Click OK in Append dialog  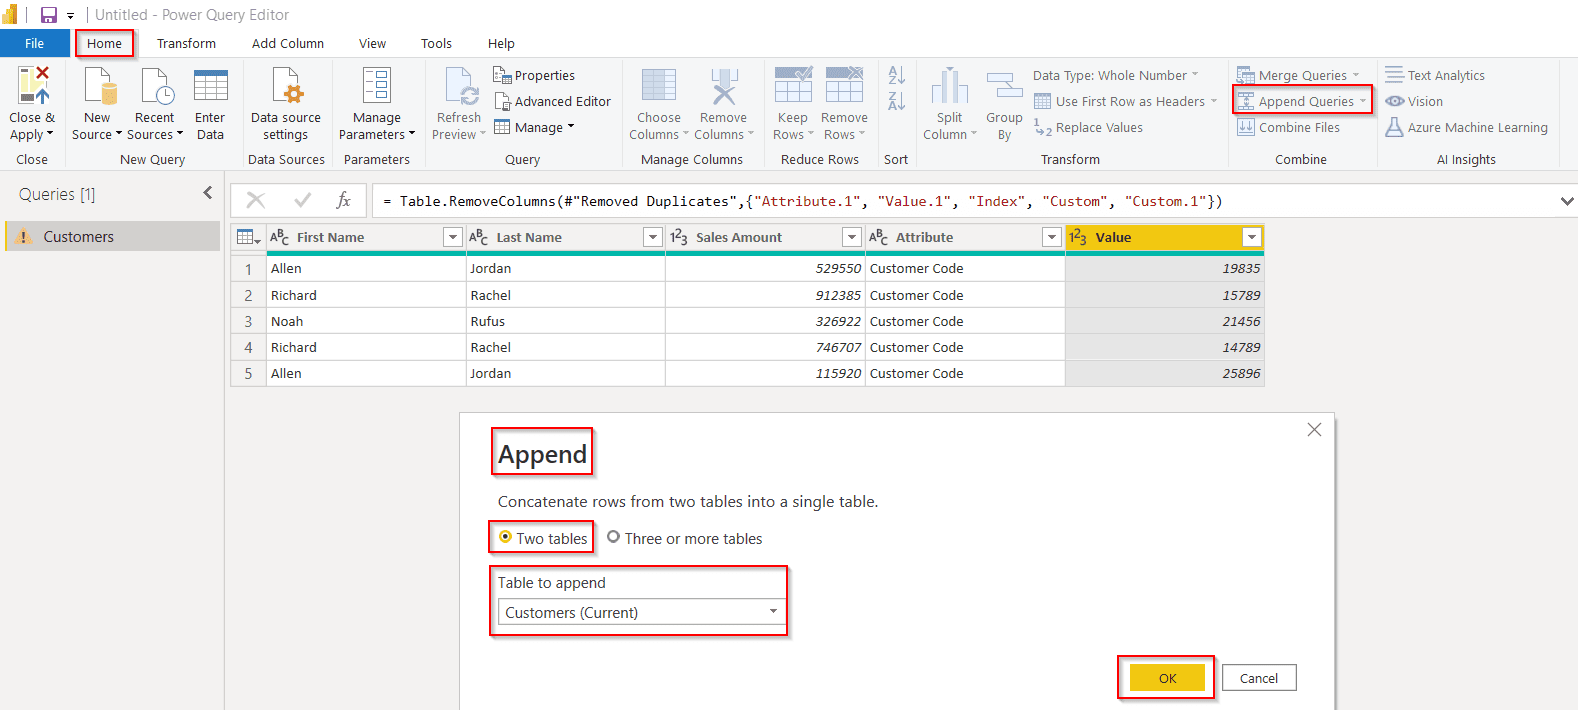[x=1167, y=678]
